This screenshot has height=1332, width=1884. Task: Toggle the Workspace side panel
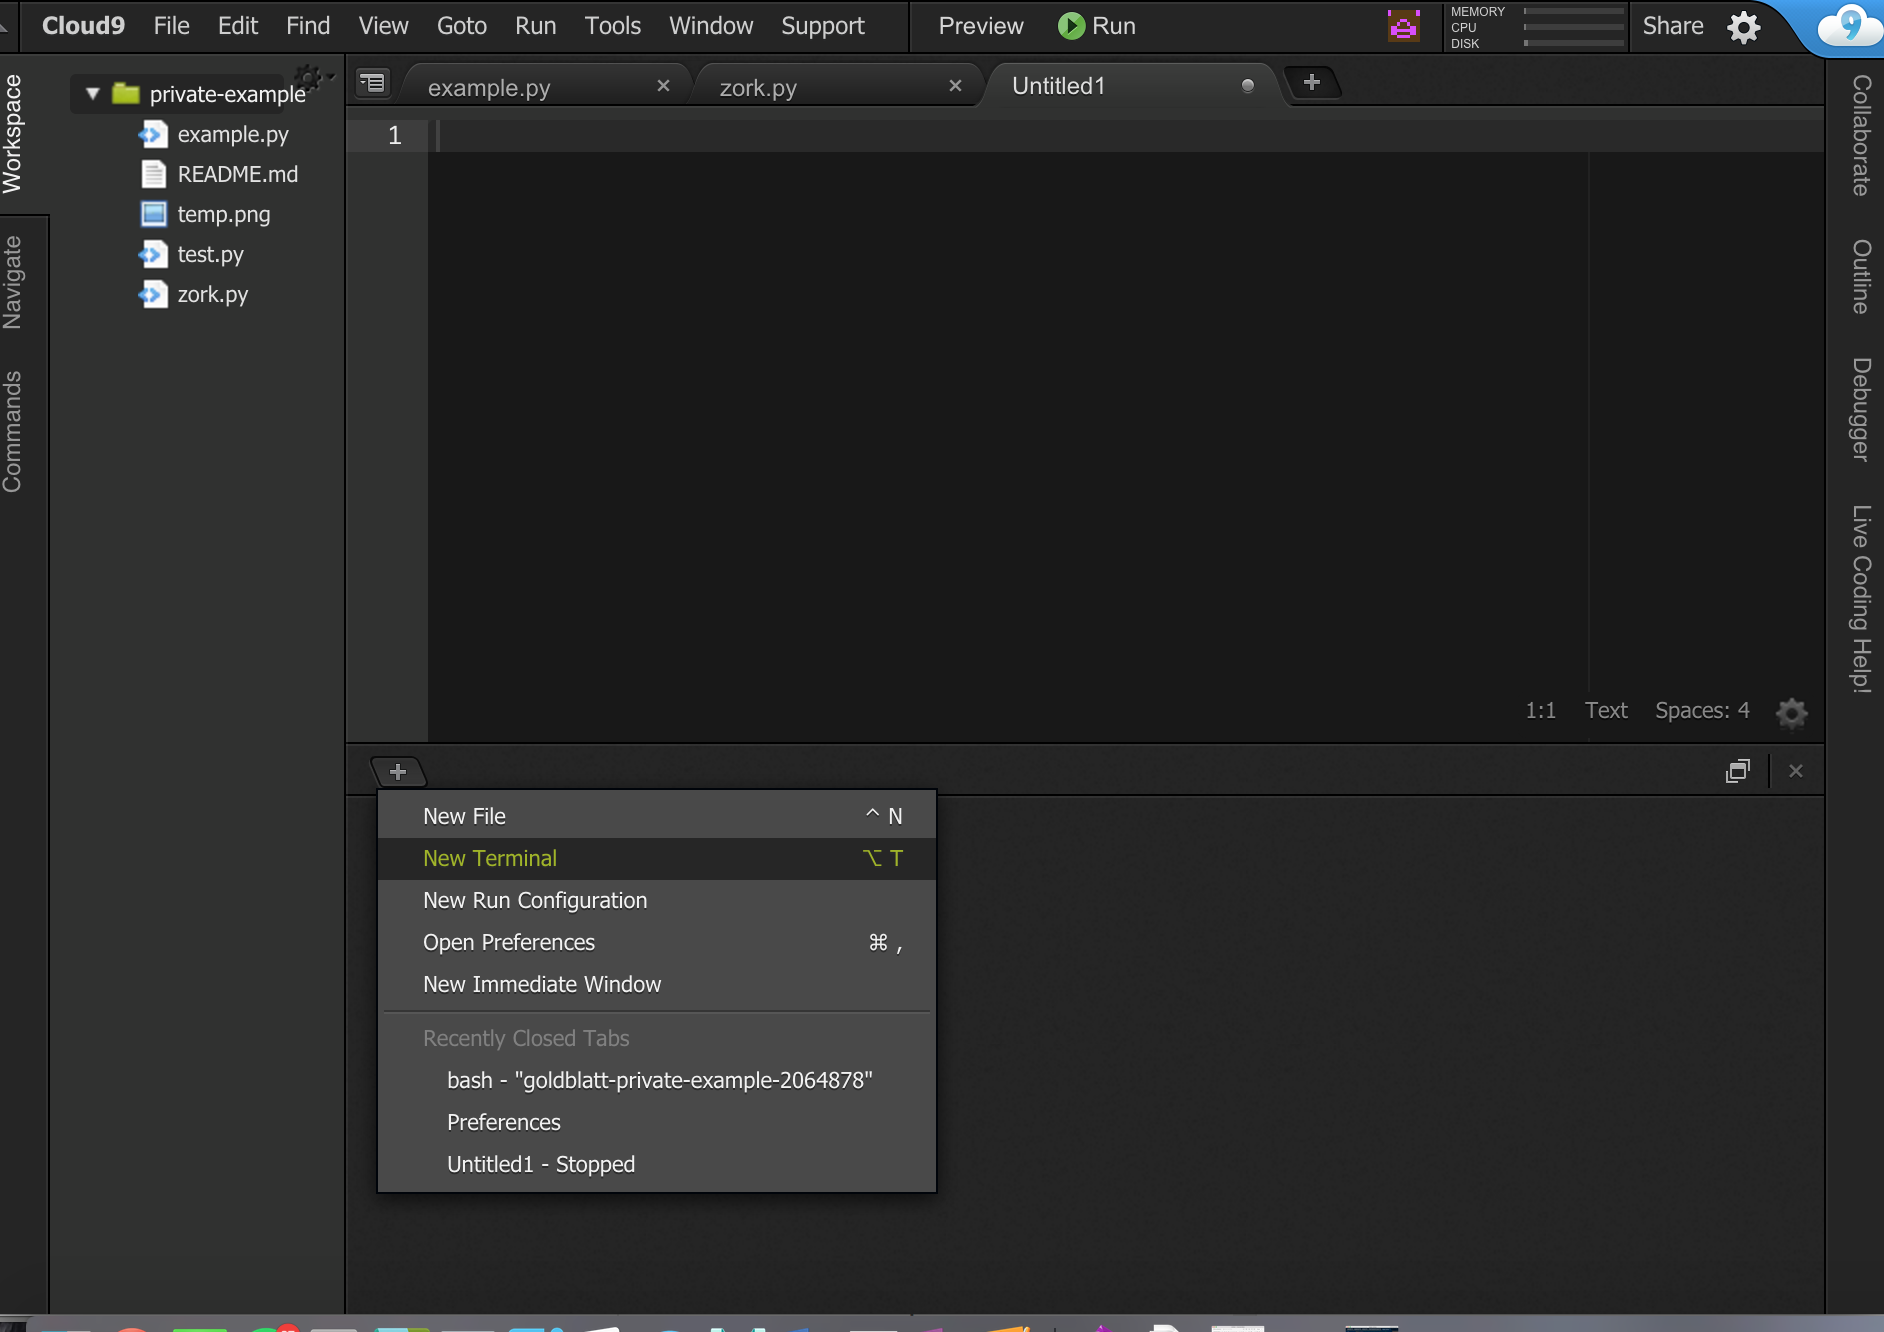[13, 134]
